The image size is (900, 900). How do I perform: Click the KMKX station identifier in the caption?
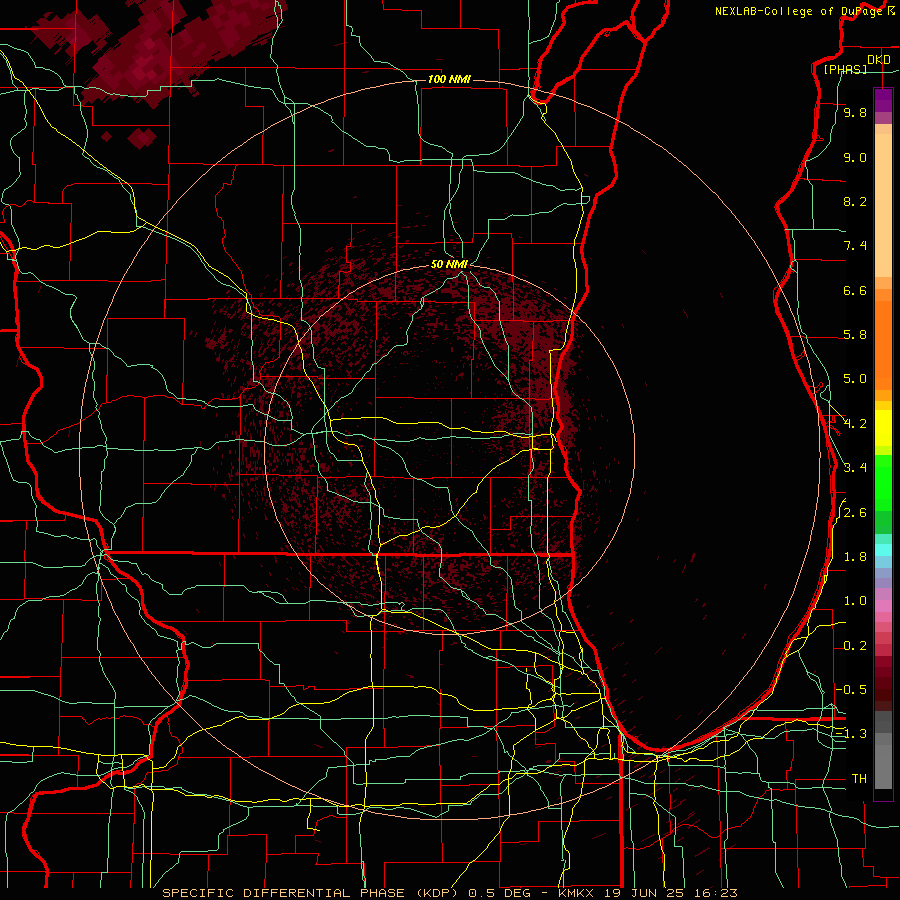click(x=577, y=893)
